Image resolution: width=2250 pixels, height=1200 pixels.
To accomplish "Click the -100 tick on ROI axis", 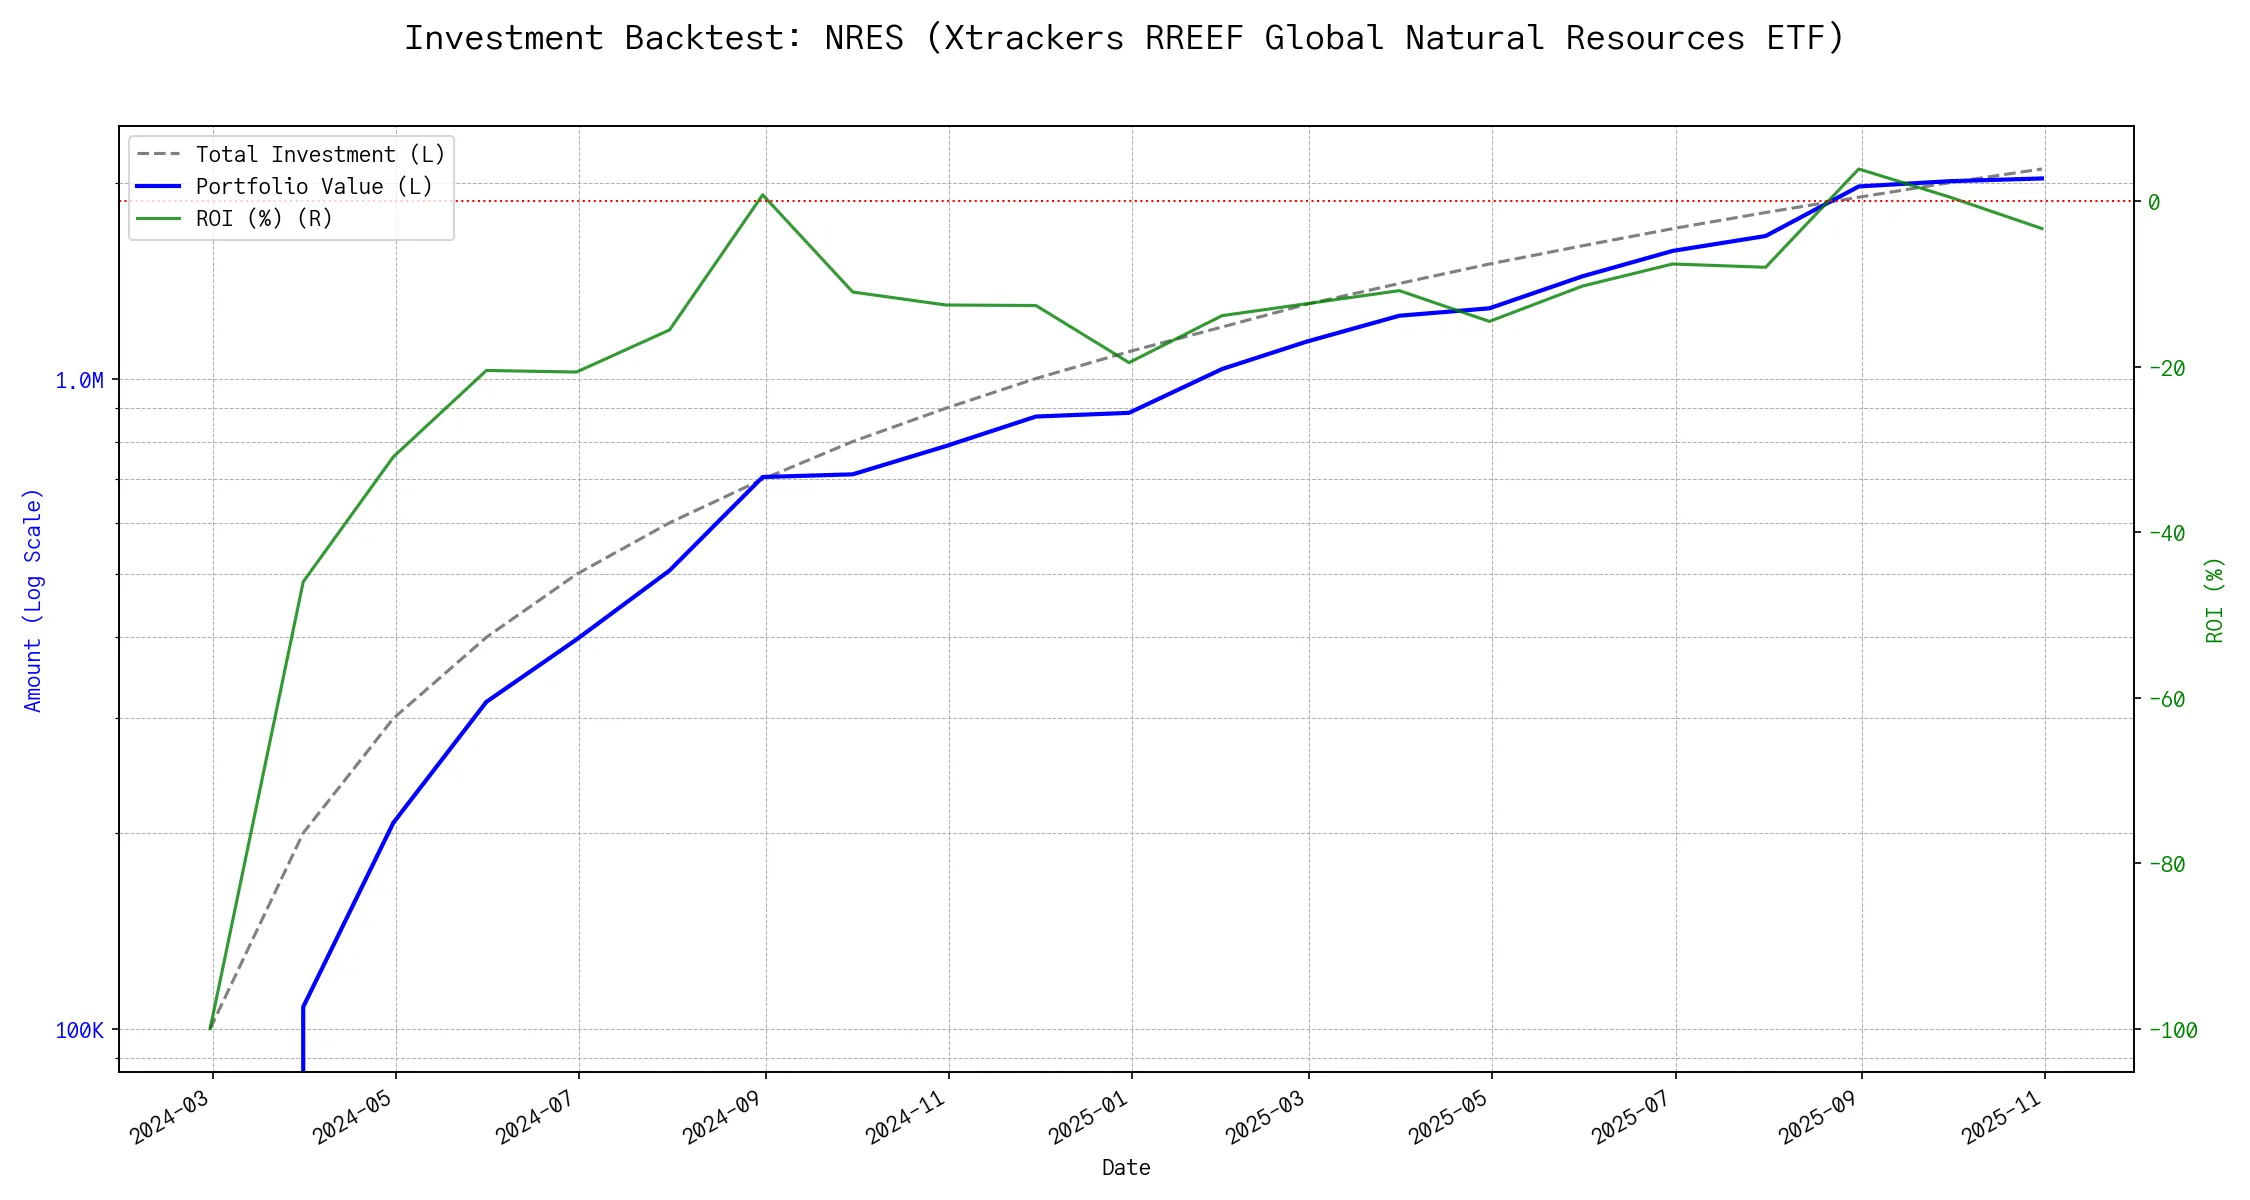I will 2172,1031.
